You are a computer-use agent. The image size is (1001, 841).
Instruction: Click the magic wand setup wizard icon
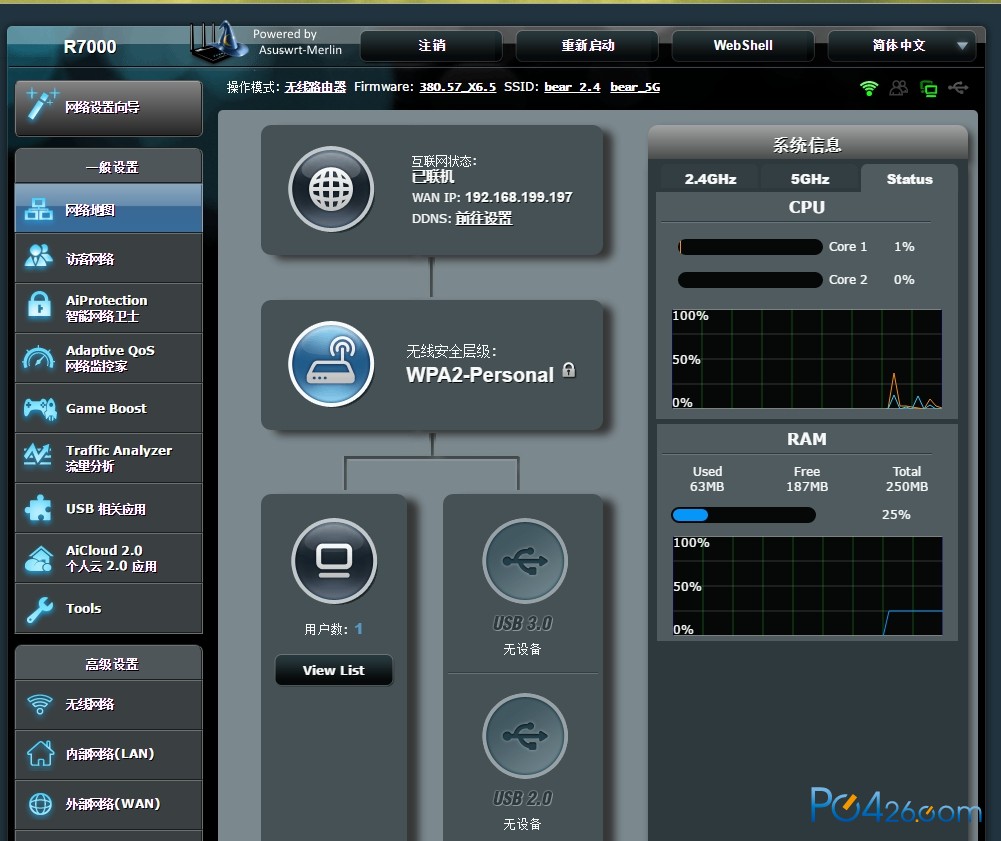(41, 105)
